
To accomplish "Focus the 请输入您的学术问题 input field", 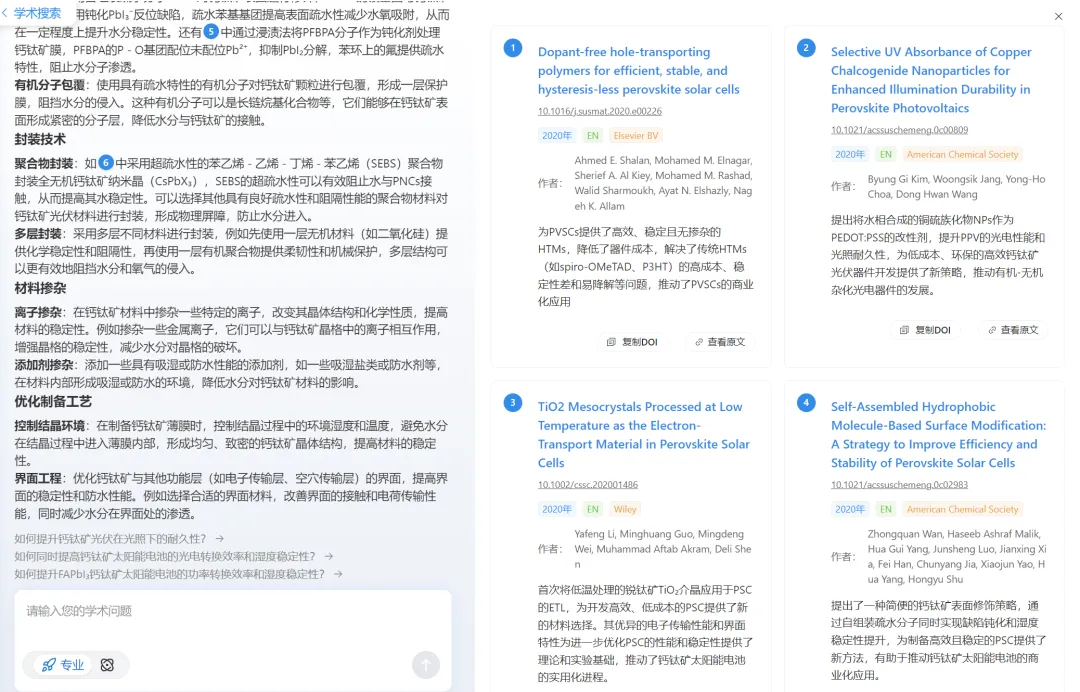I will (232, 612).
